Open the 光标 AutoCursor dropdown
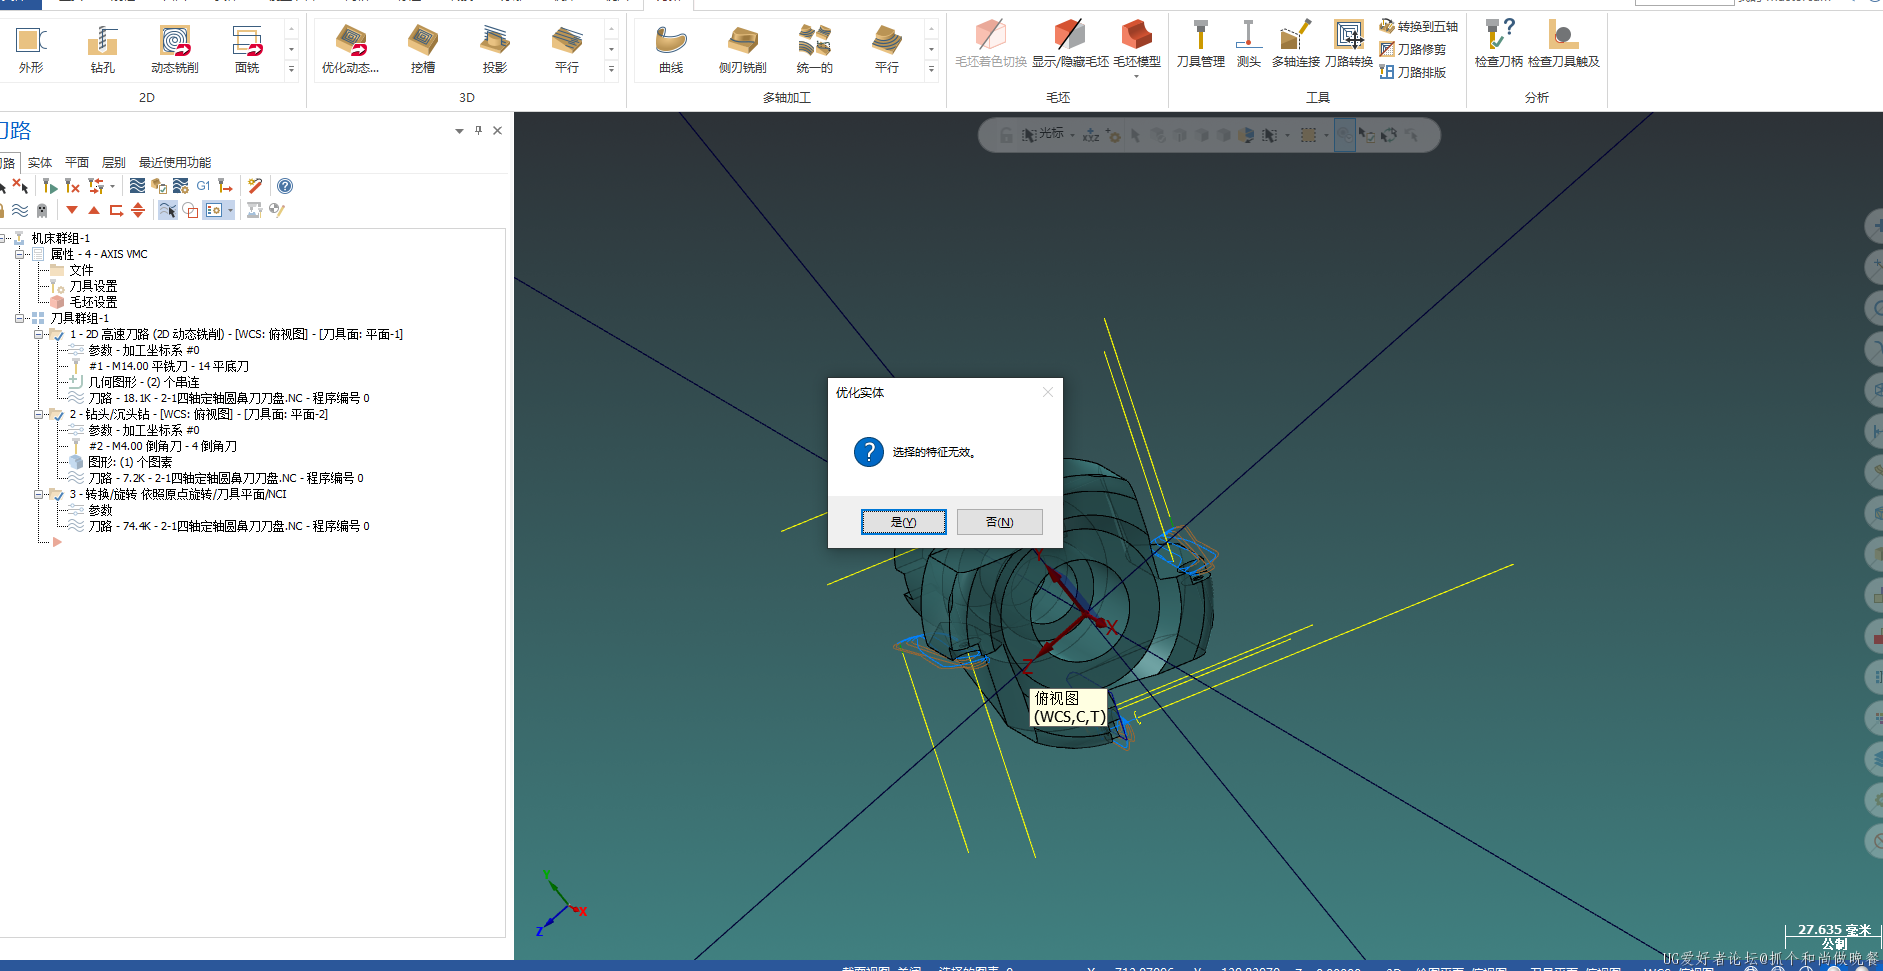Image resolution: width=1883 pixels, height=971 pixels. coord(1073,135)
